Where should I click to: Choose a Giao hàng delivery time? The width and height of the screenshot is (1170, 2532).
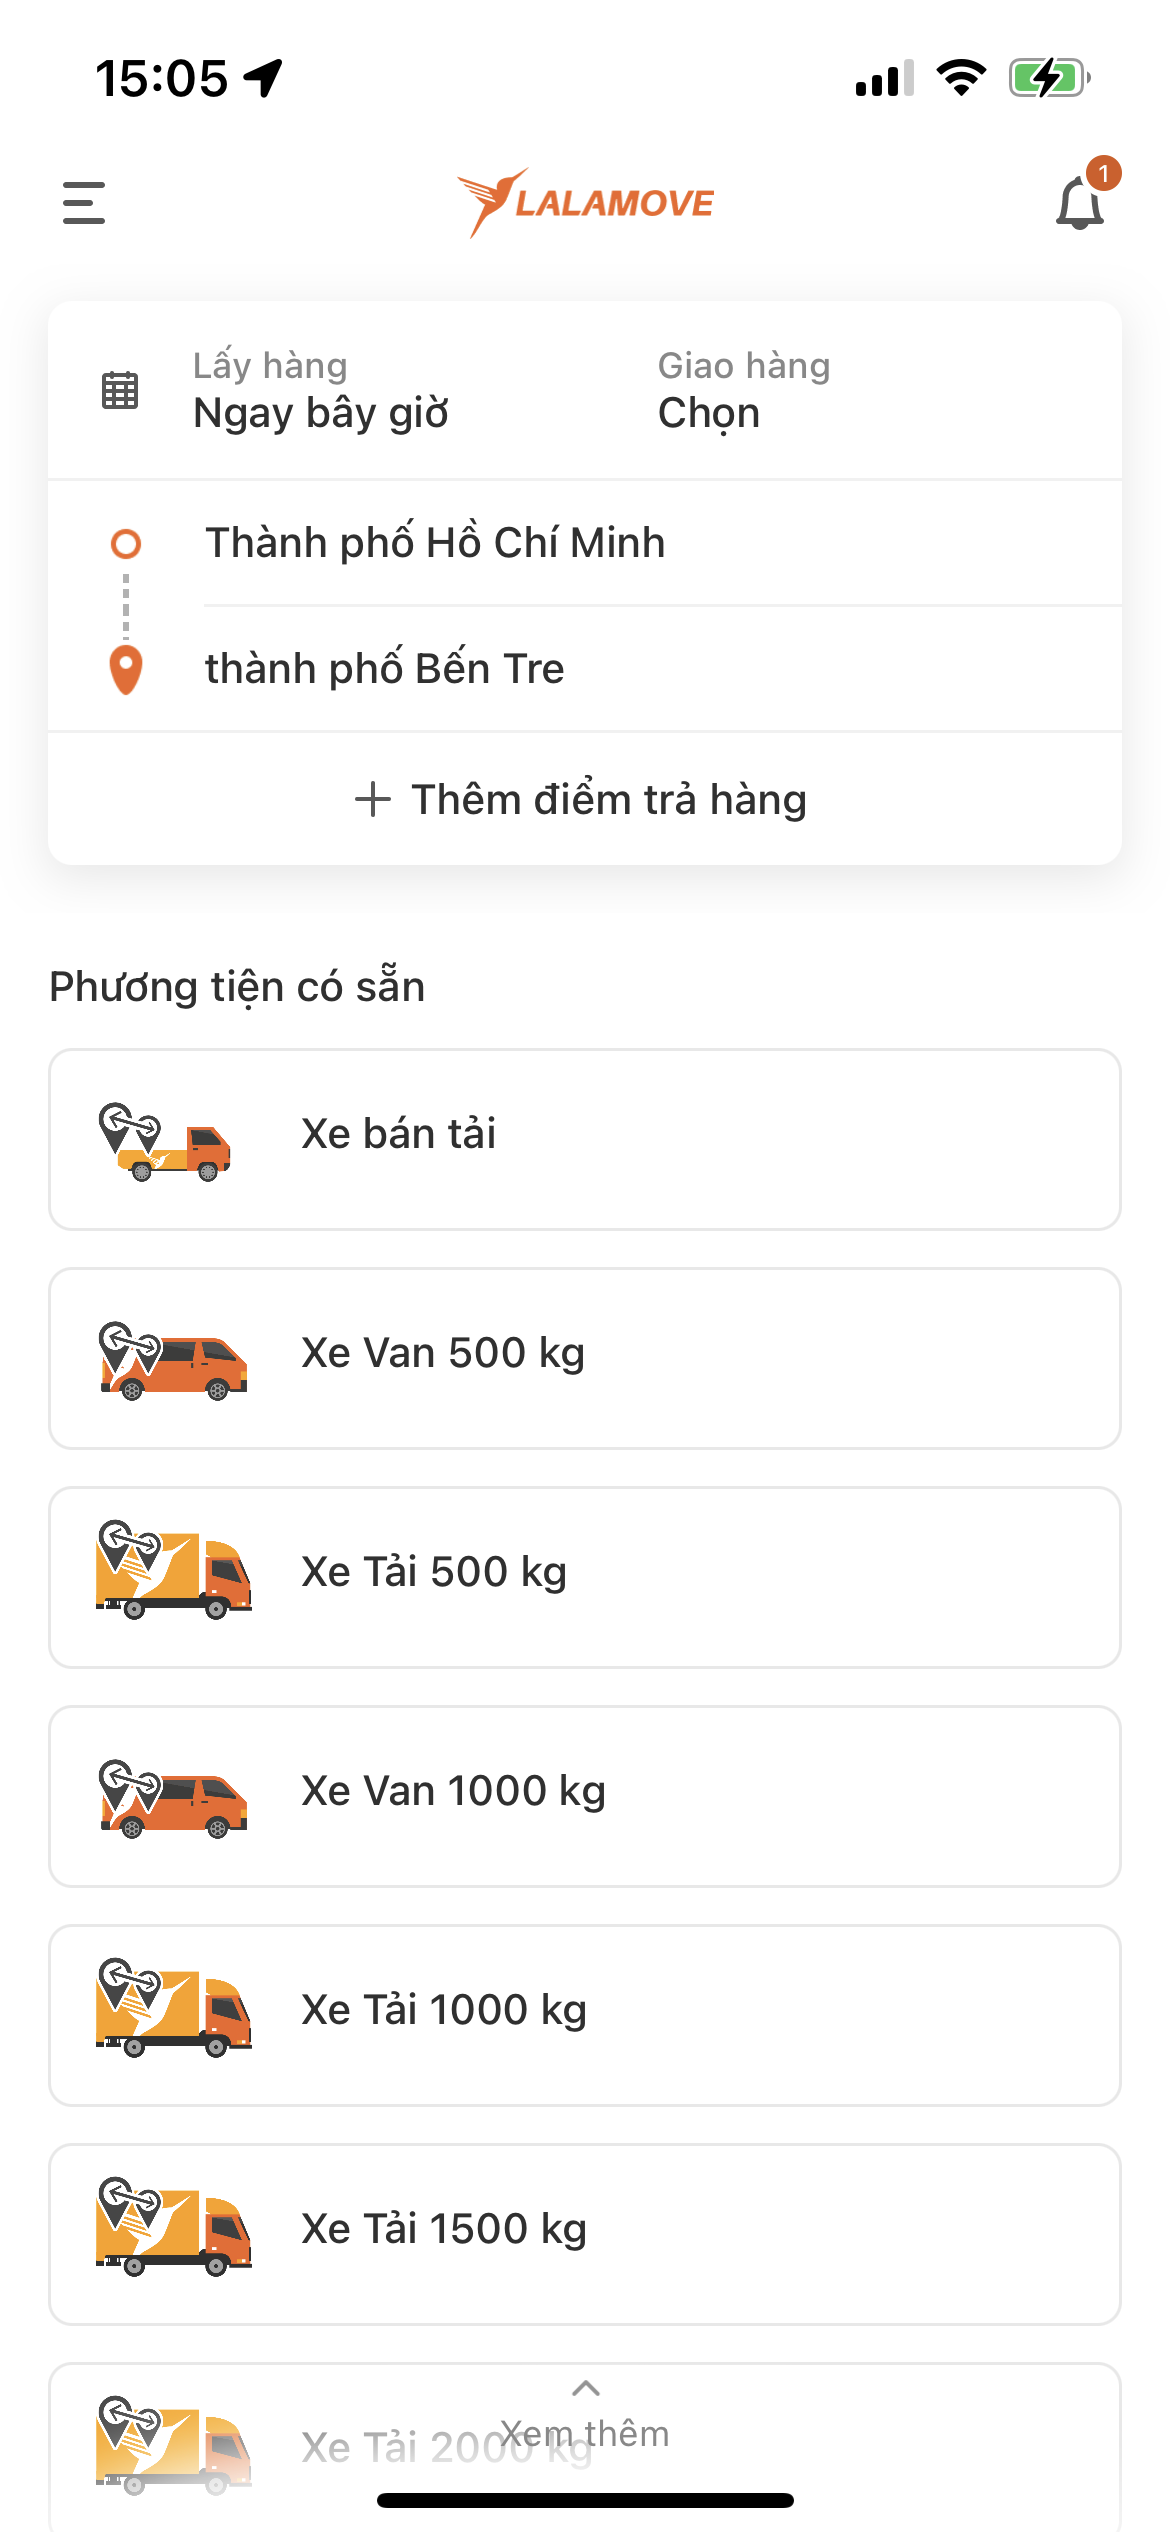click(744, 392)
